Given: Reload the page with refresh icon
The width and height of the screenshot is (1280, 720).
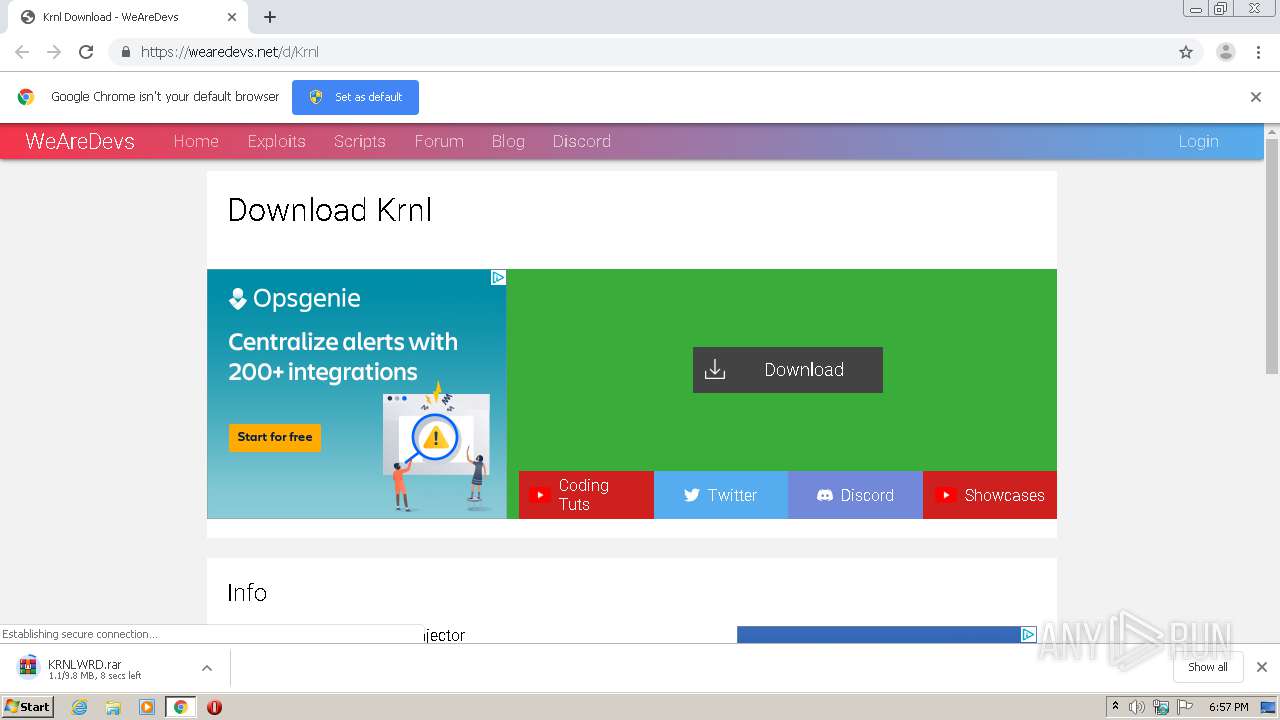Looking at the screenshot, I should pyautogui.click(x=86, y=52).
